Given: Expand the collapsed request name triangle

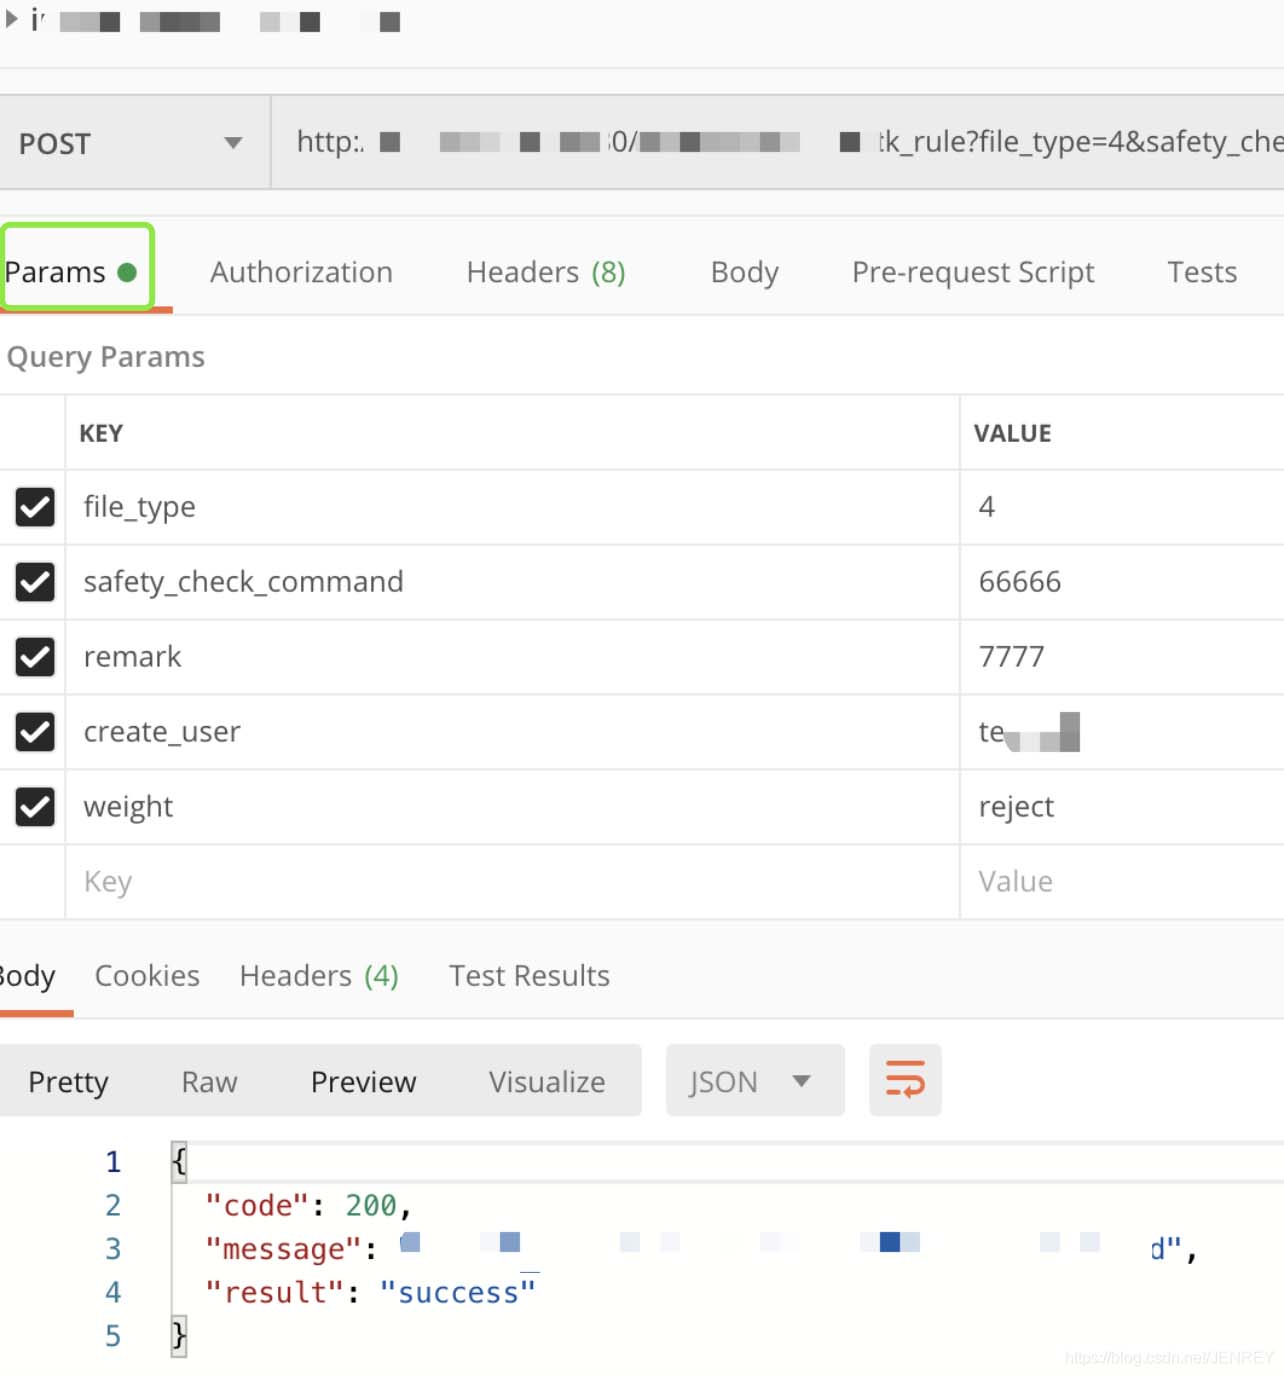Looking at the screenshot, I should (x=12, y=19).
